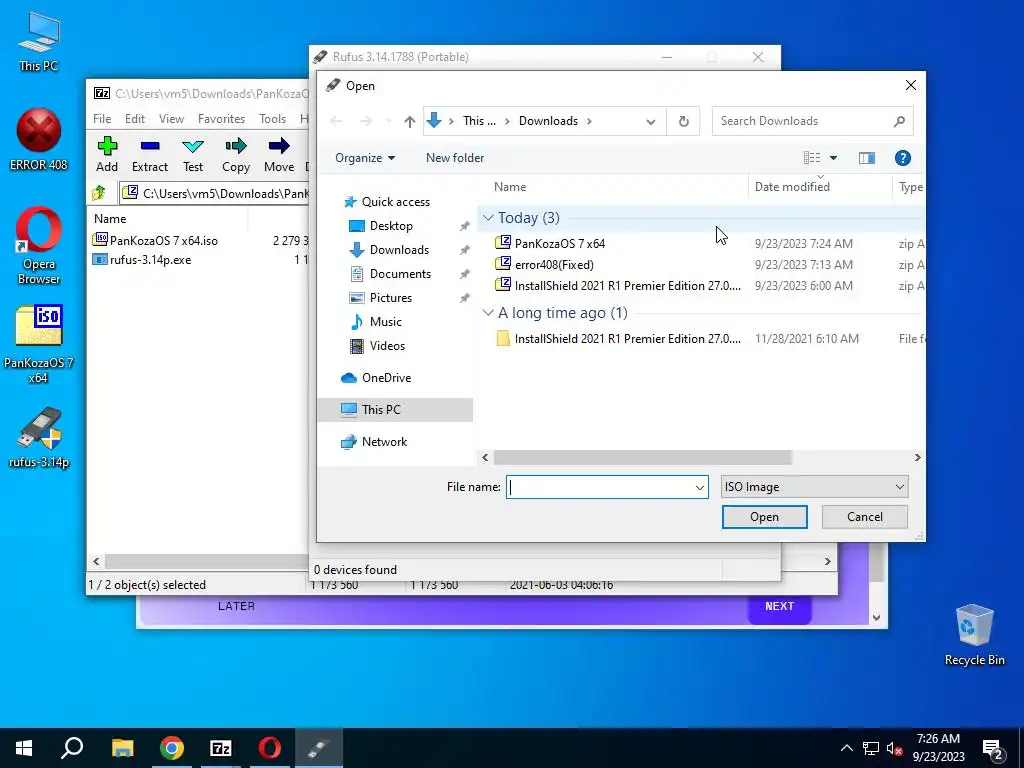This screenshot has height=768, width=1024.
Task: Change the view layout icon in Open dialog
Action: pos(812,158)
